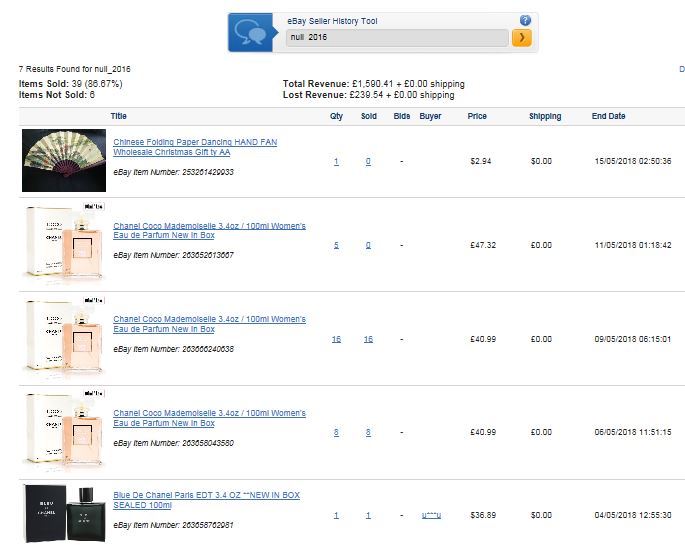
Task: Open Chanel Coco Mademoiselle listing ending 06/05/2018
Action: point(209,418)
